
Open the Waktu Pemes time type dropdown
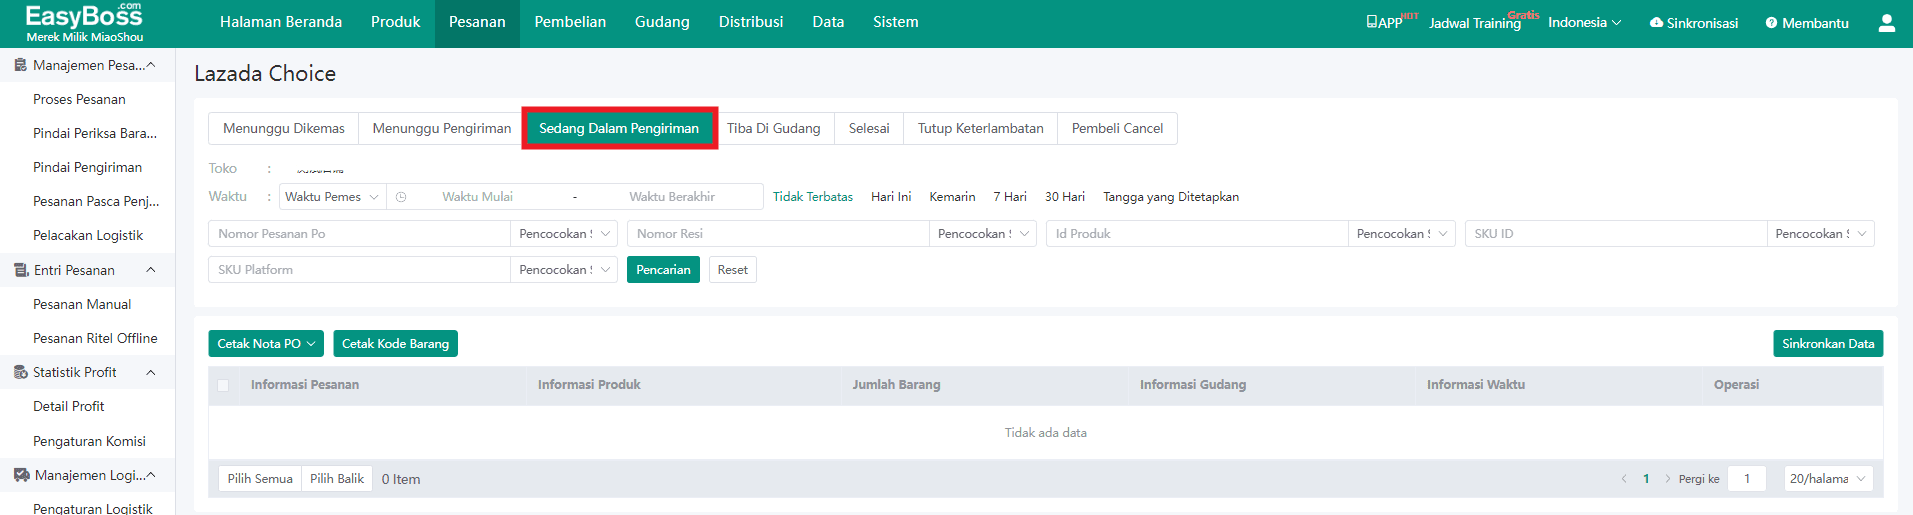332,197
